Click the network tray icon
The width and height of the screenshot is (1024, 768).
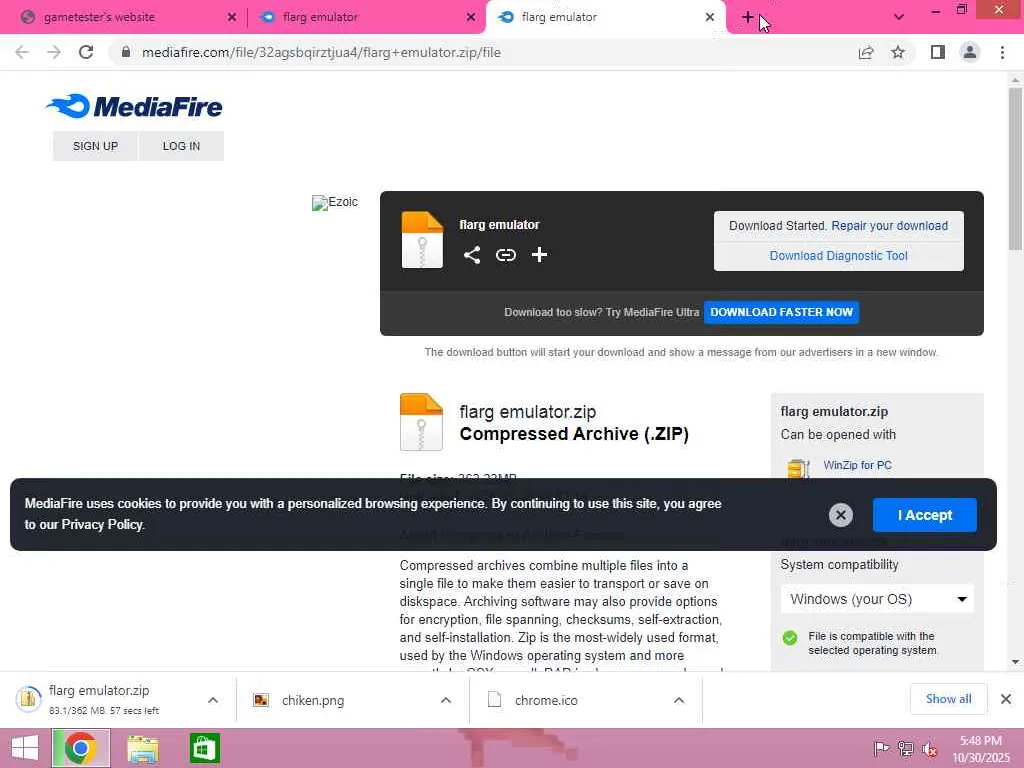(905, 748)
